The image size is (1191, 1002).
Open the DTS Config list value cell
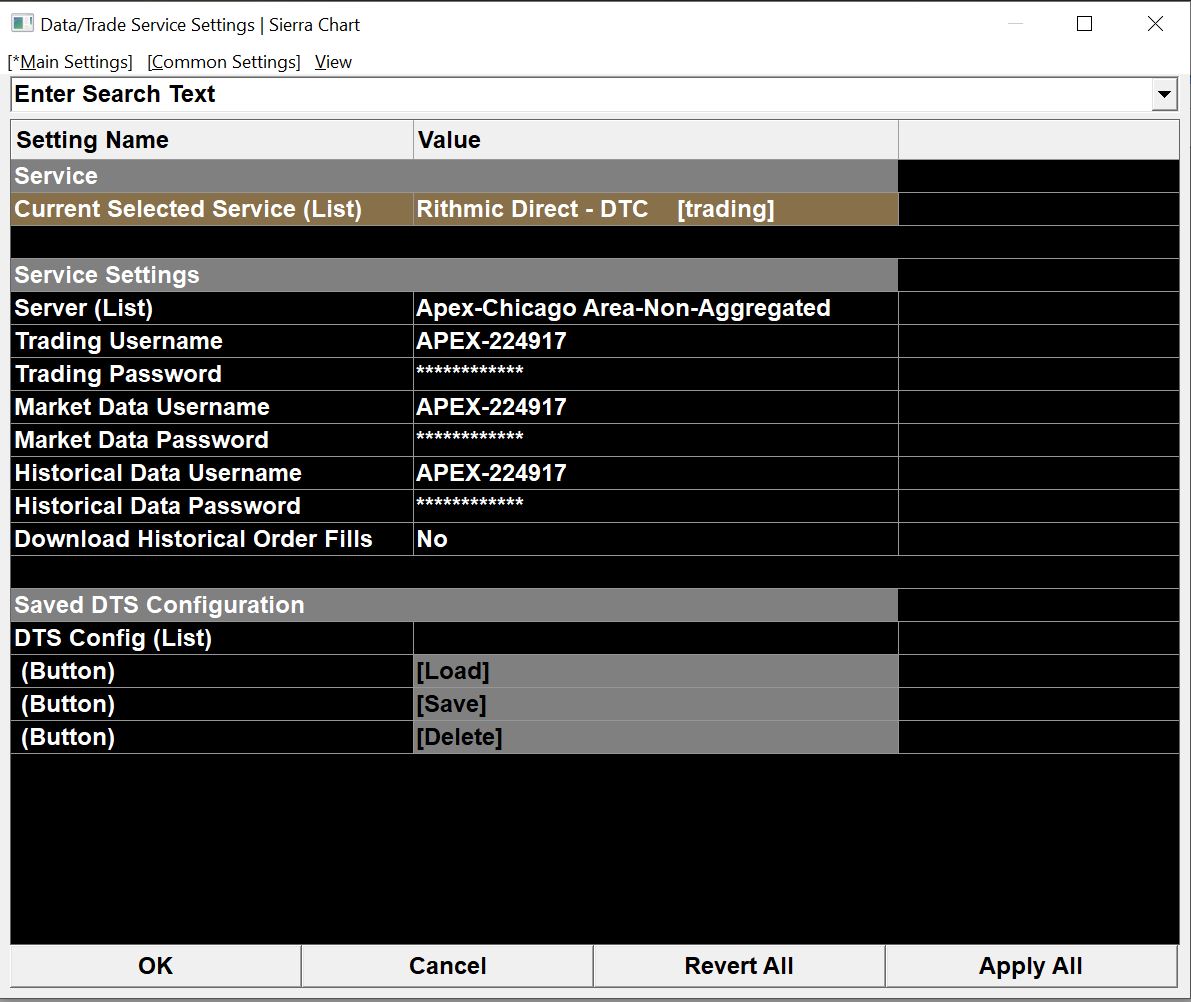coord(656,638)
